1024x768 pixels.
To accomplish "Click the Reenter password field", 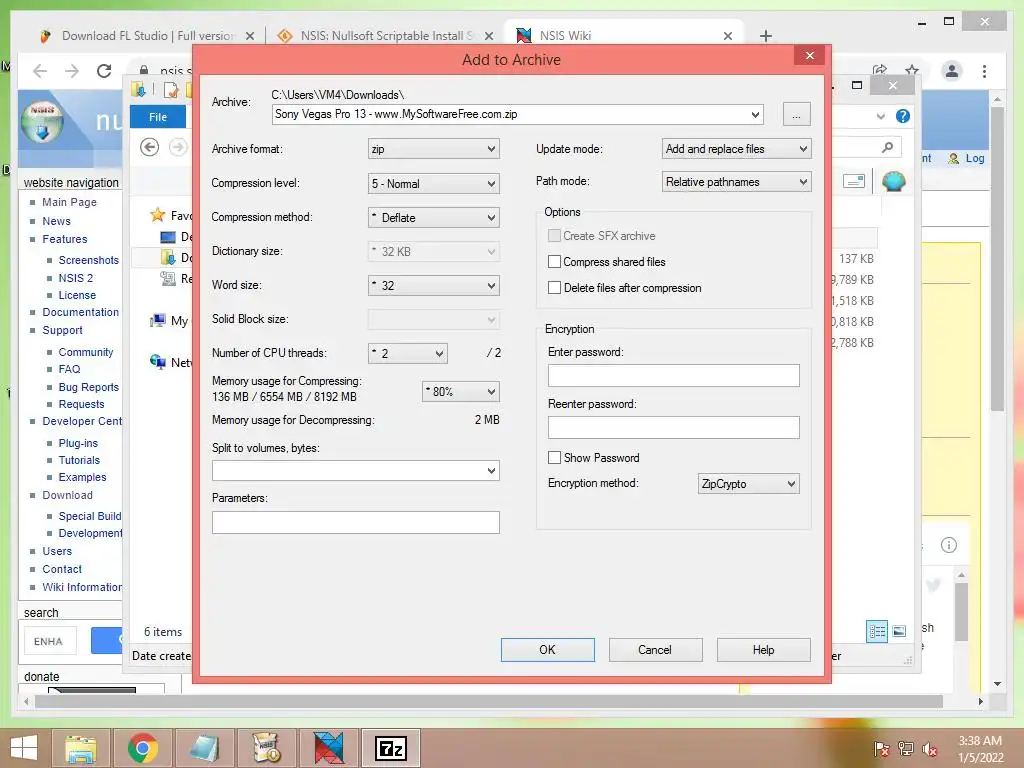I will (673, 428).
